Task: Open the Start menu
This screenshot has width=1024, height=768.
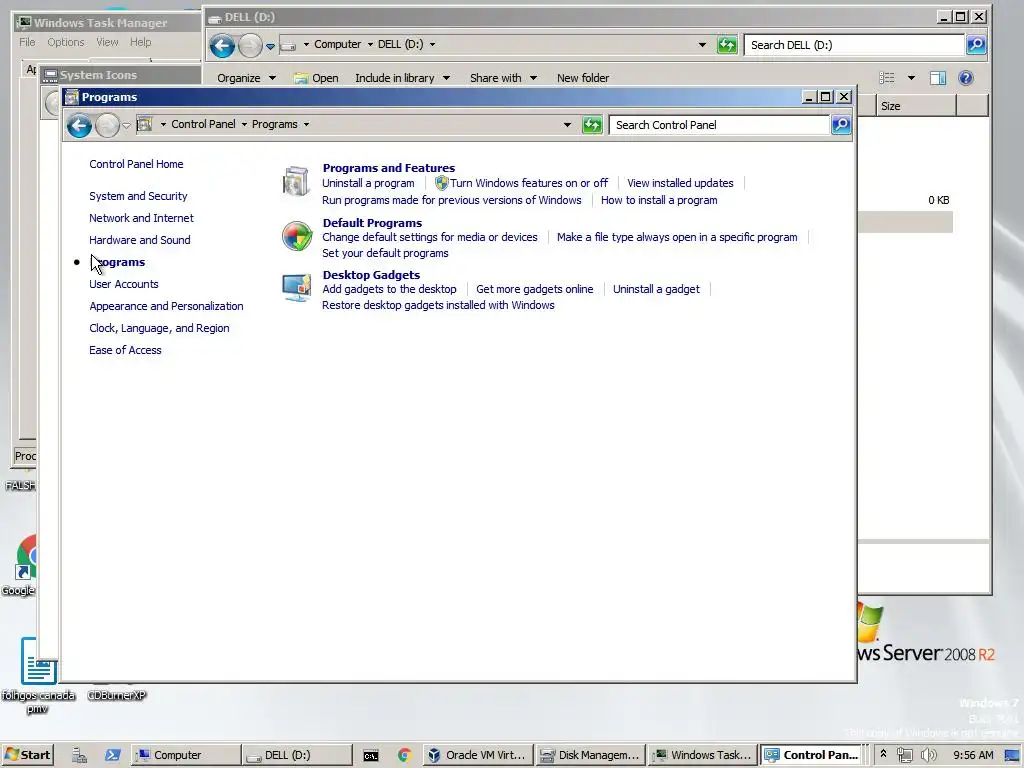Action: [27, 755]
